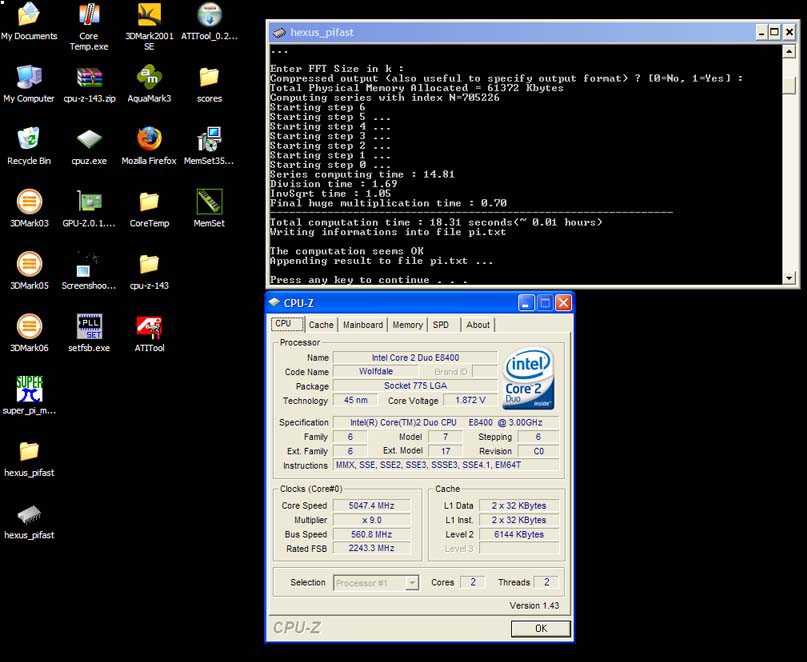Click the Core Voltage value '1.872 V'
The width and height of the screenshot is (807, 662).
coord(470,400)
